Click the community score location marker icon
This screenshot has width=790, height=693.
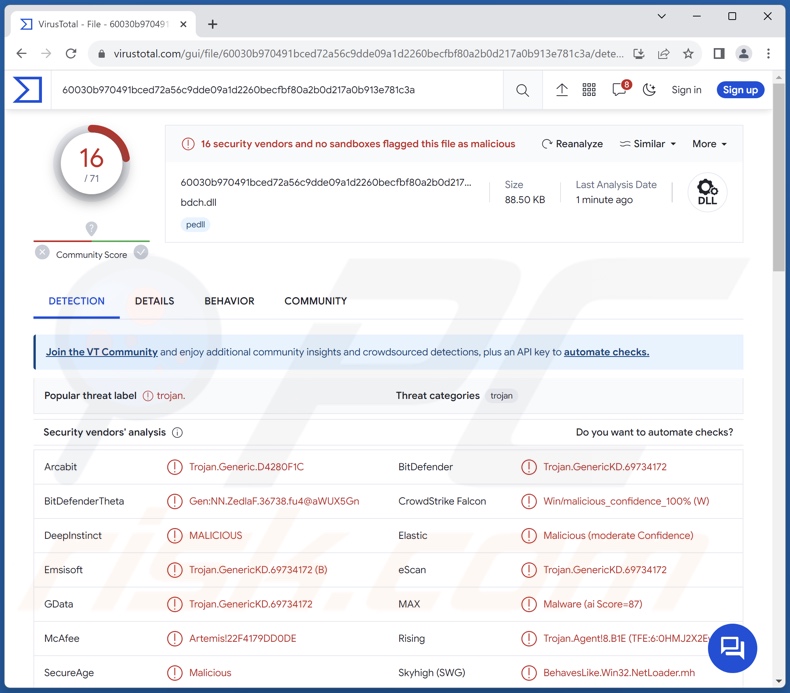pyautogui.click(x=91, y=229)
